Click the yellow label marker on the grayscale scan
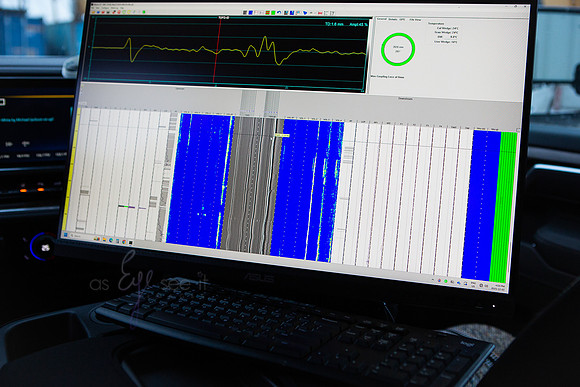 (283, 135)
